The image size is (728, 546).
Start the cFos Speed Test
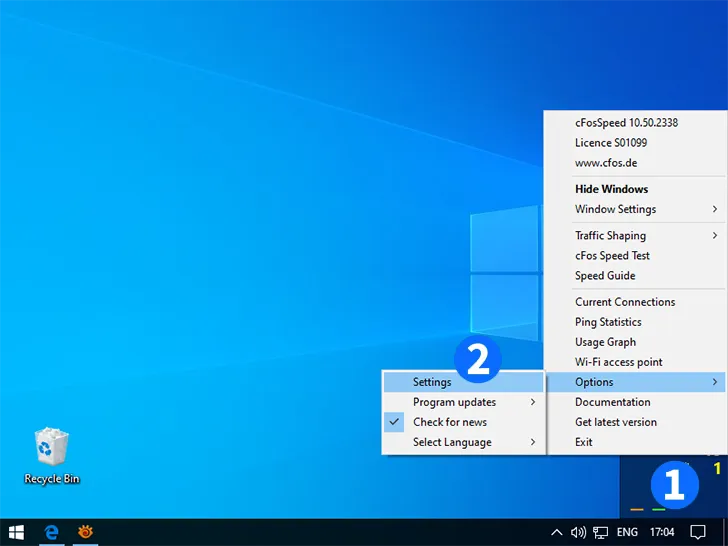(x=636, y=255)
